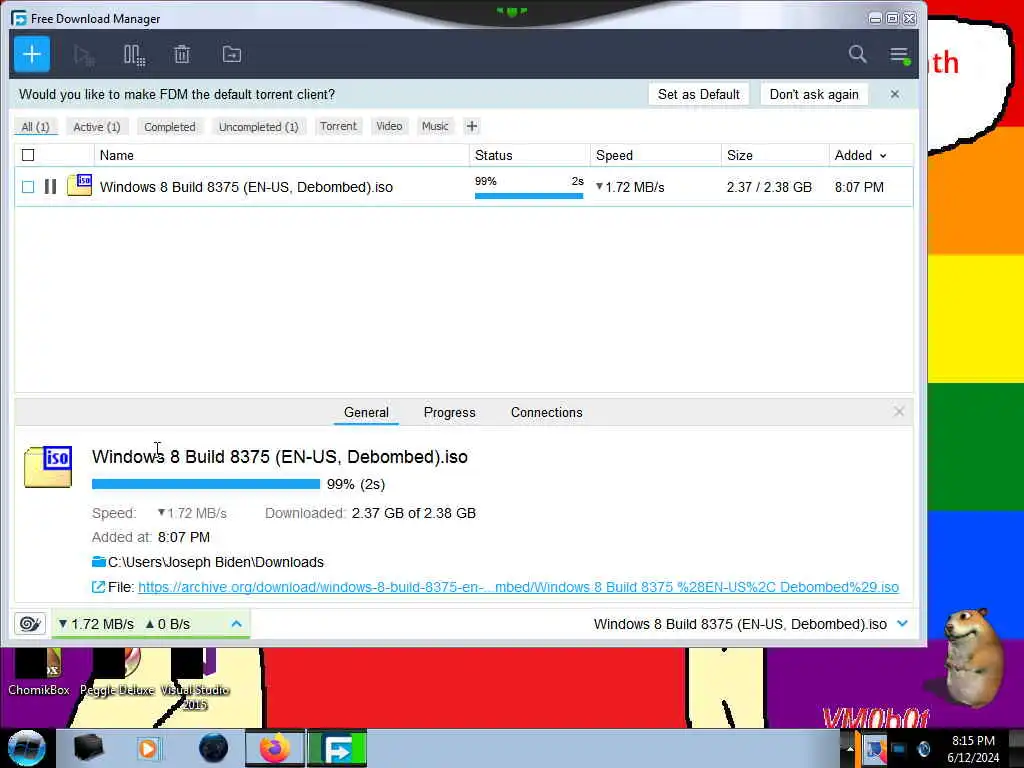Toggle snail mode speed limiter icon

click(x=29, y=624)
